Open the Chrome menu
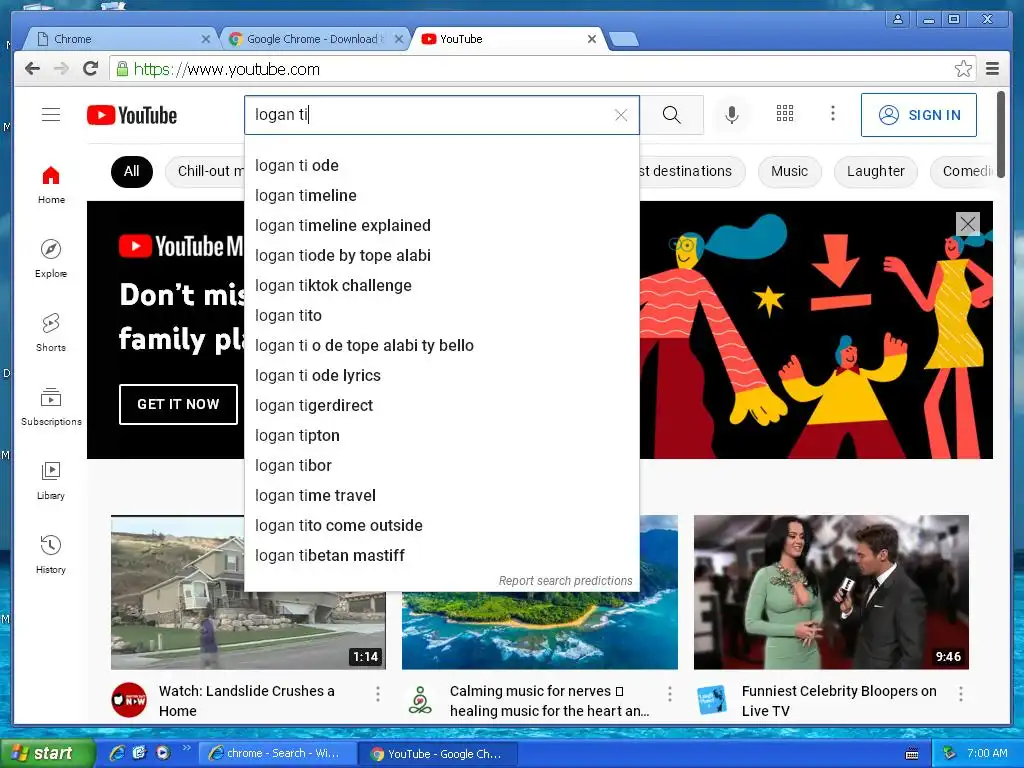Screen dimensions: 1024x768 993,69
